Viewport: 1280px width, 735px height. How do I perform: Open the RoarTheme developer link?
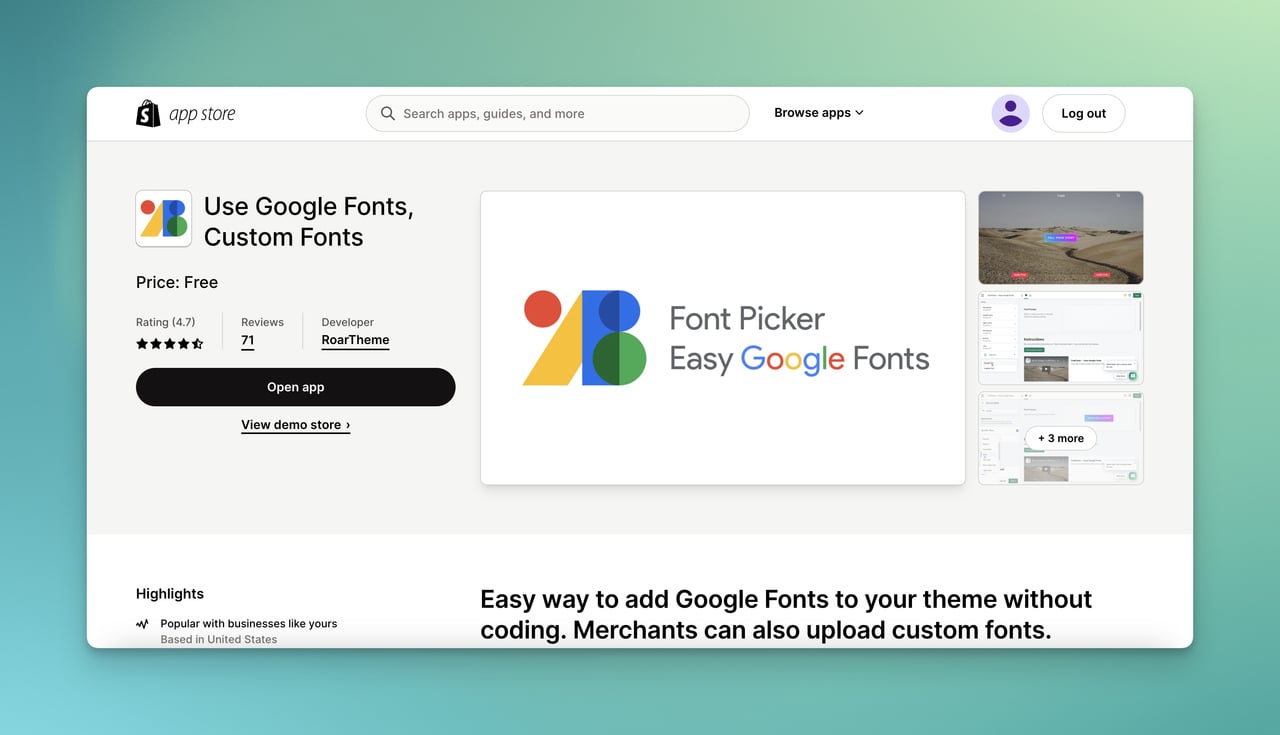tap(355, 340)
